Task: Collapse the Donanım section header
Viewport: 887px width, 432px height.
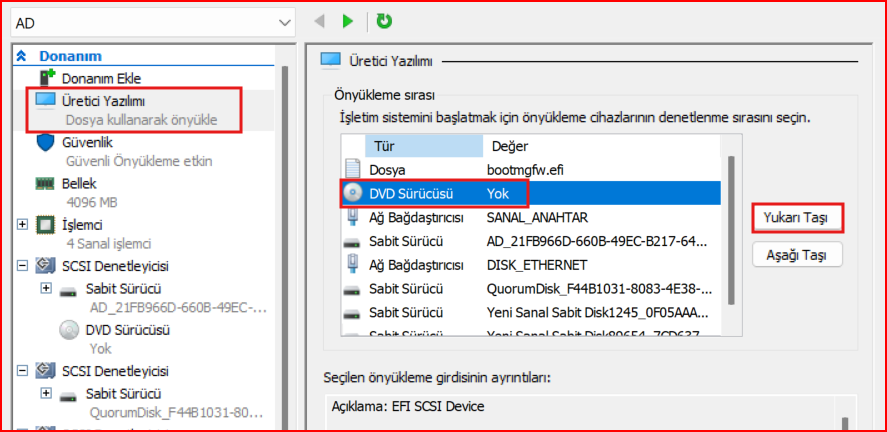Action: 21,56
